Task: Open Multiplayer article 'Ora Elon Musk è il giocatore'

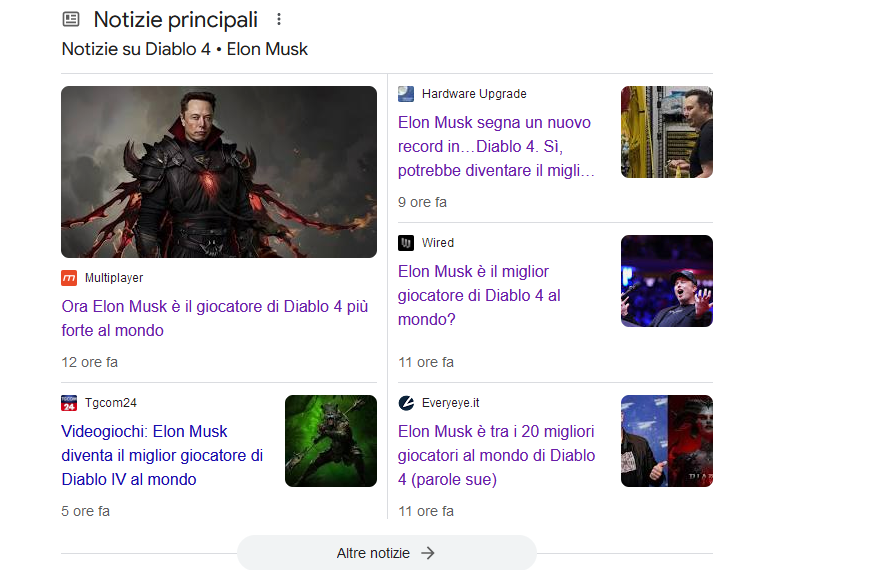Action: click(x=215, y=319)
